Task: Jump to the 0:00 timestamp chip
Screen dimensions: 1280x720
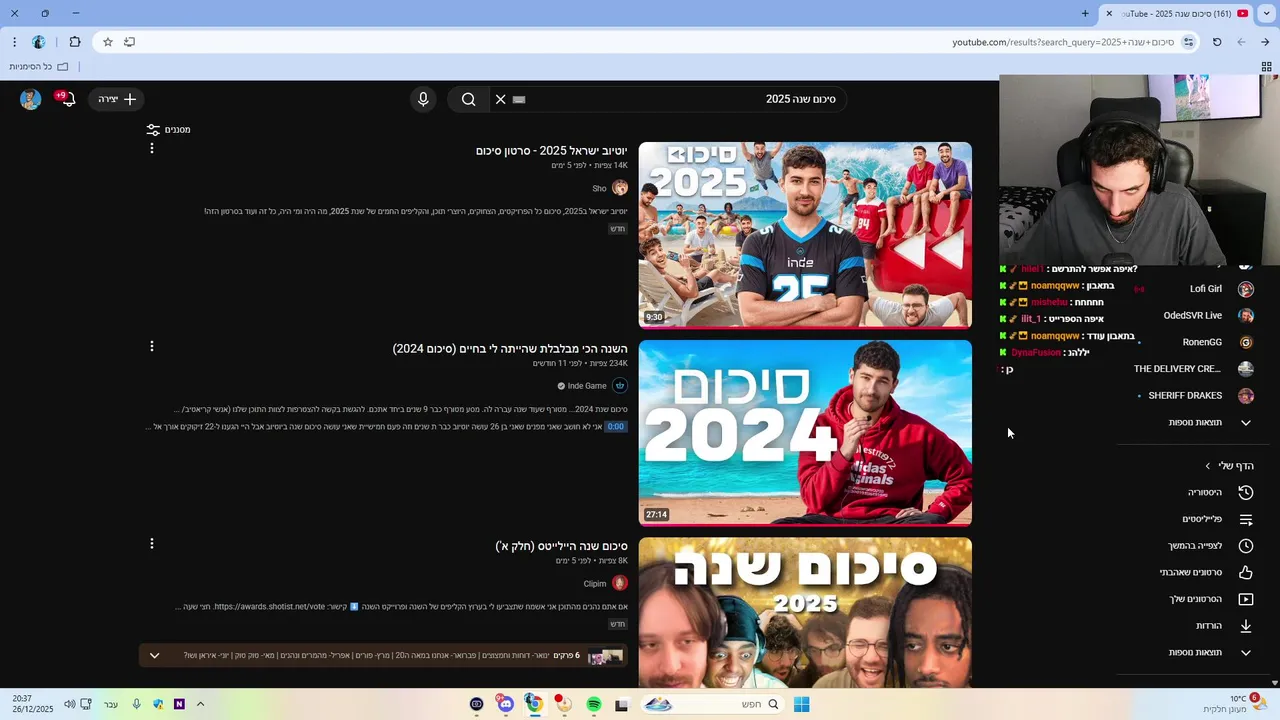Action: click(616, 427)
